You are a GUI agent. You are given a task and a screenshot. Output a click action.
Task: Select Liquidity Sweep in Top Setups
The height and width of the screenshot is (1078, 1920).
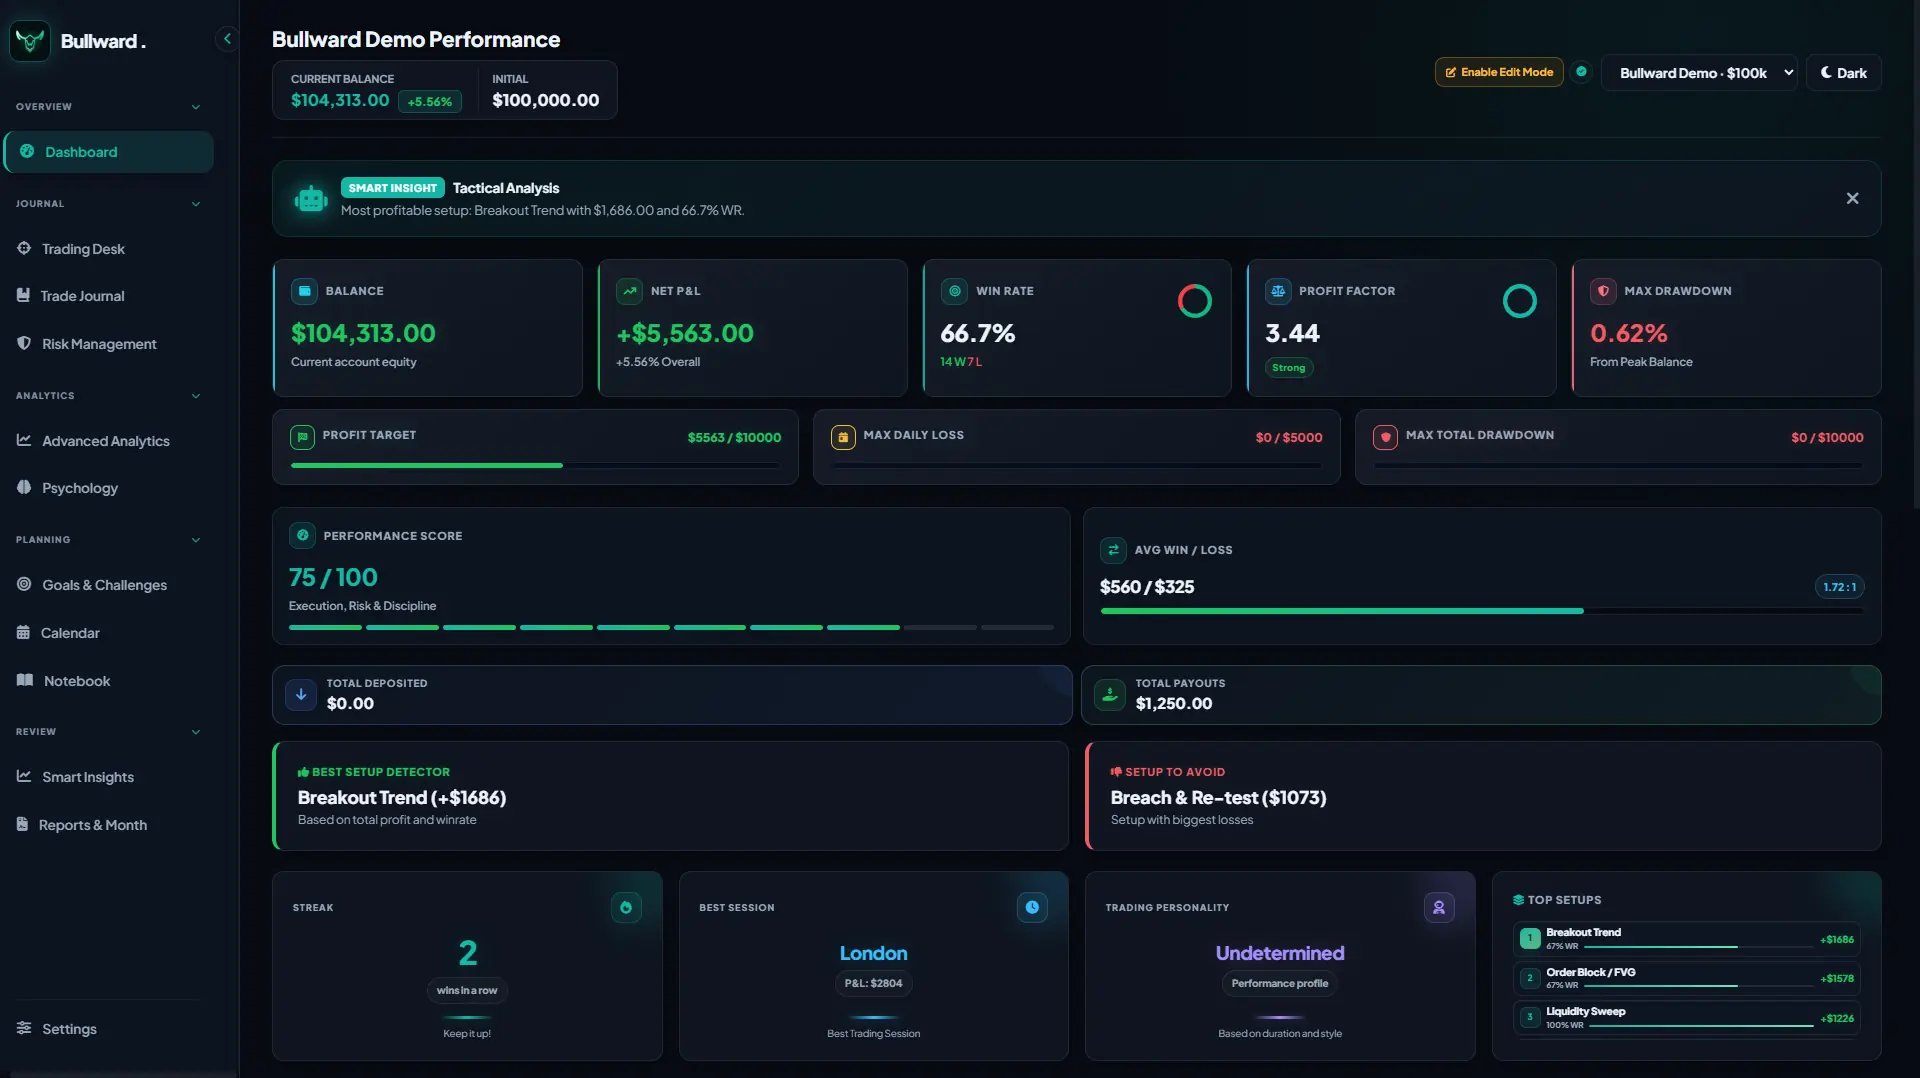[x=1686, y=1018]
